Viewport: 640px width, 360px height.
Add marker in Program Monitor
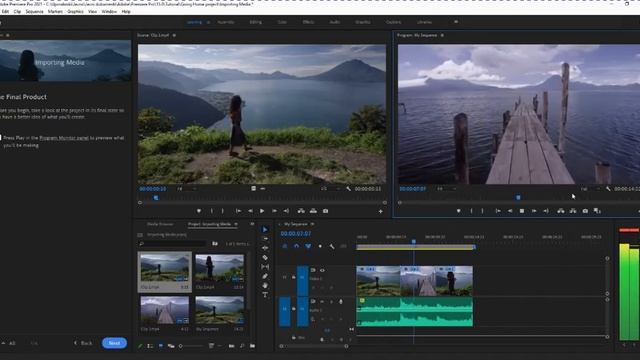coord(458,211)
